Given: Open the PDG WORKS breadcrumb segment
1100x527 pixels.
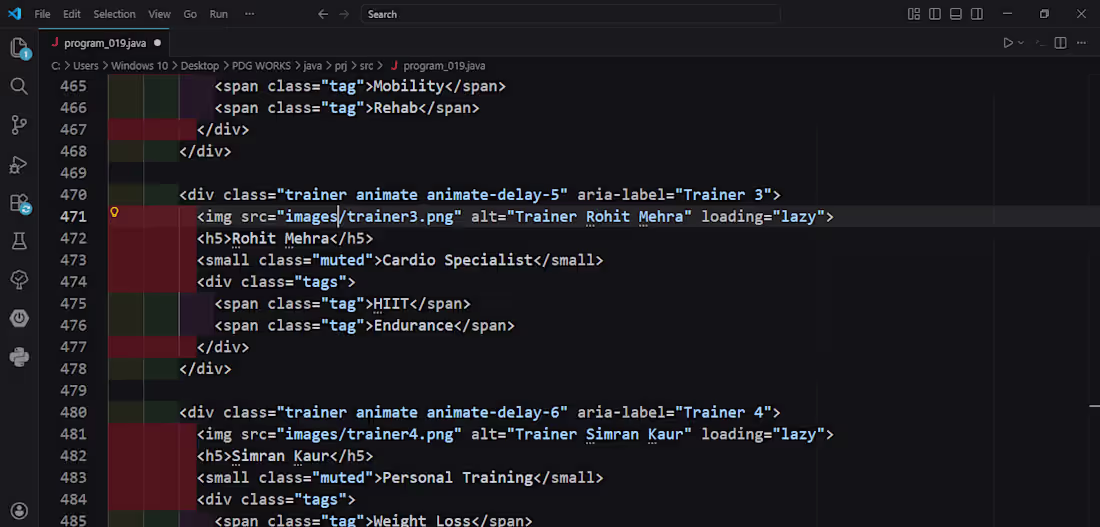Looking at the screenshot, I should [x=261, y=65].
